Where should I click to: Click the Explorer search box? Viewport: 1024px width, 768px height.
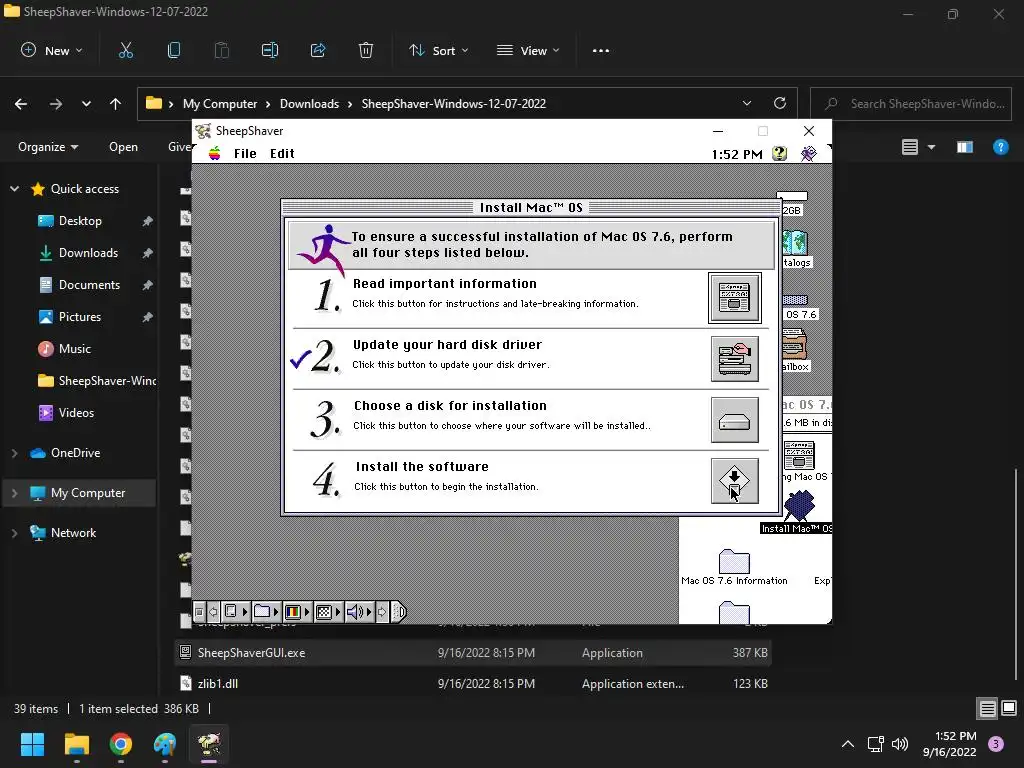(x=911, y=104)
